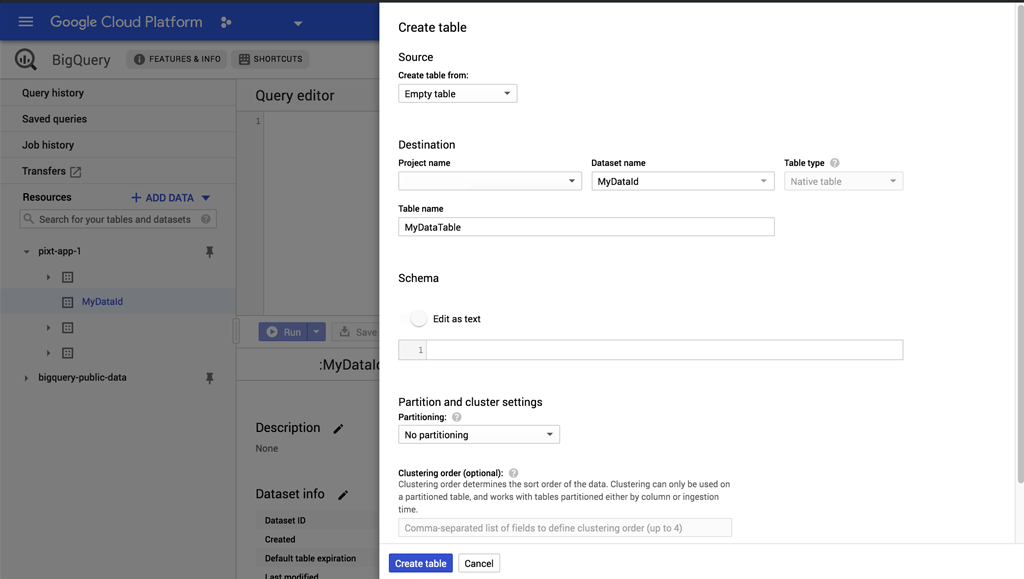Click the Create table button
This screenshot has width=1024, height=579.
click(421, 563)
